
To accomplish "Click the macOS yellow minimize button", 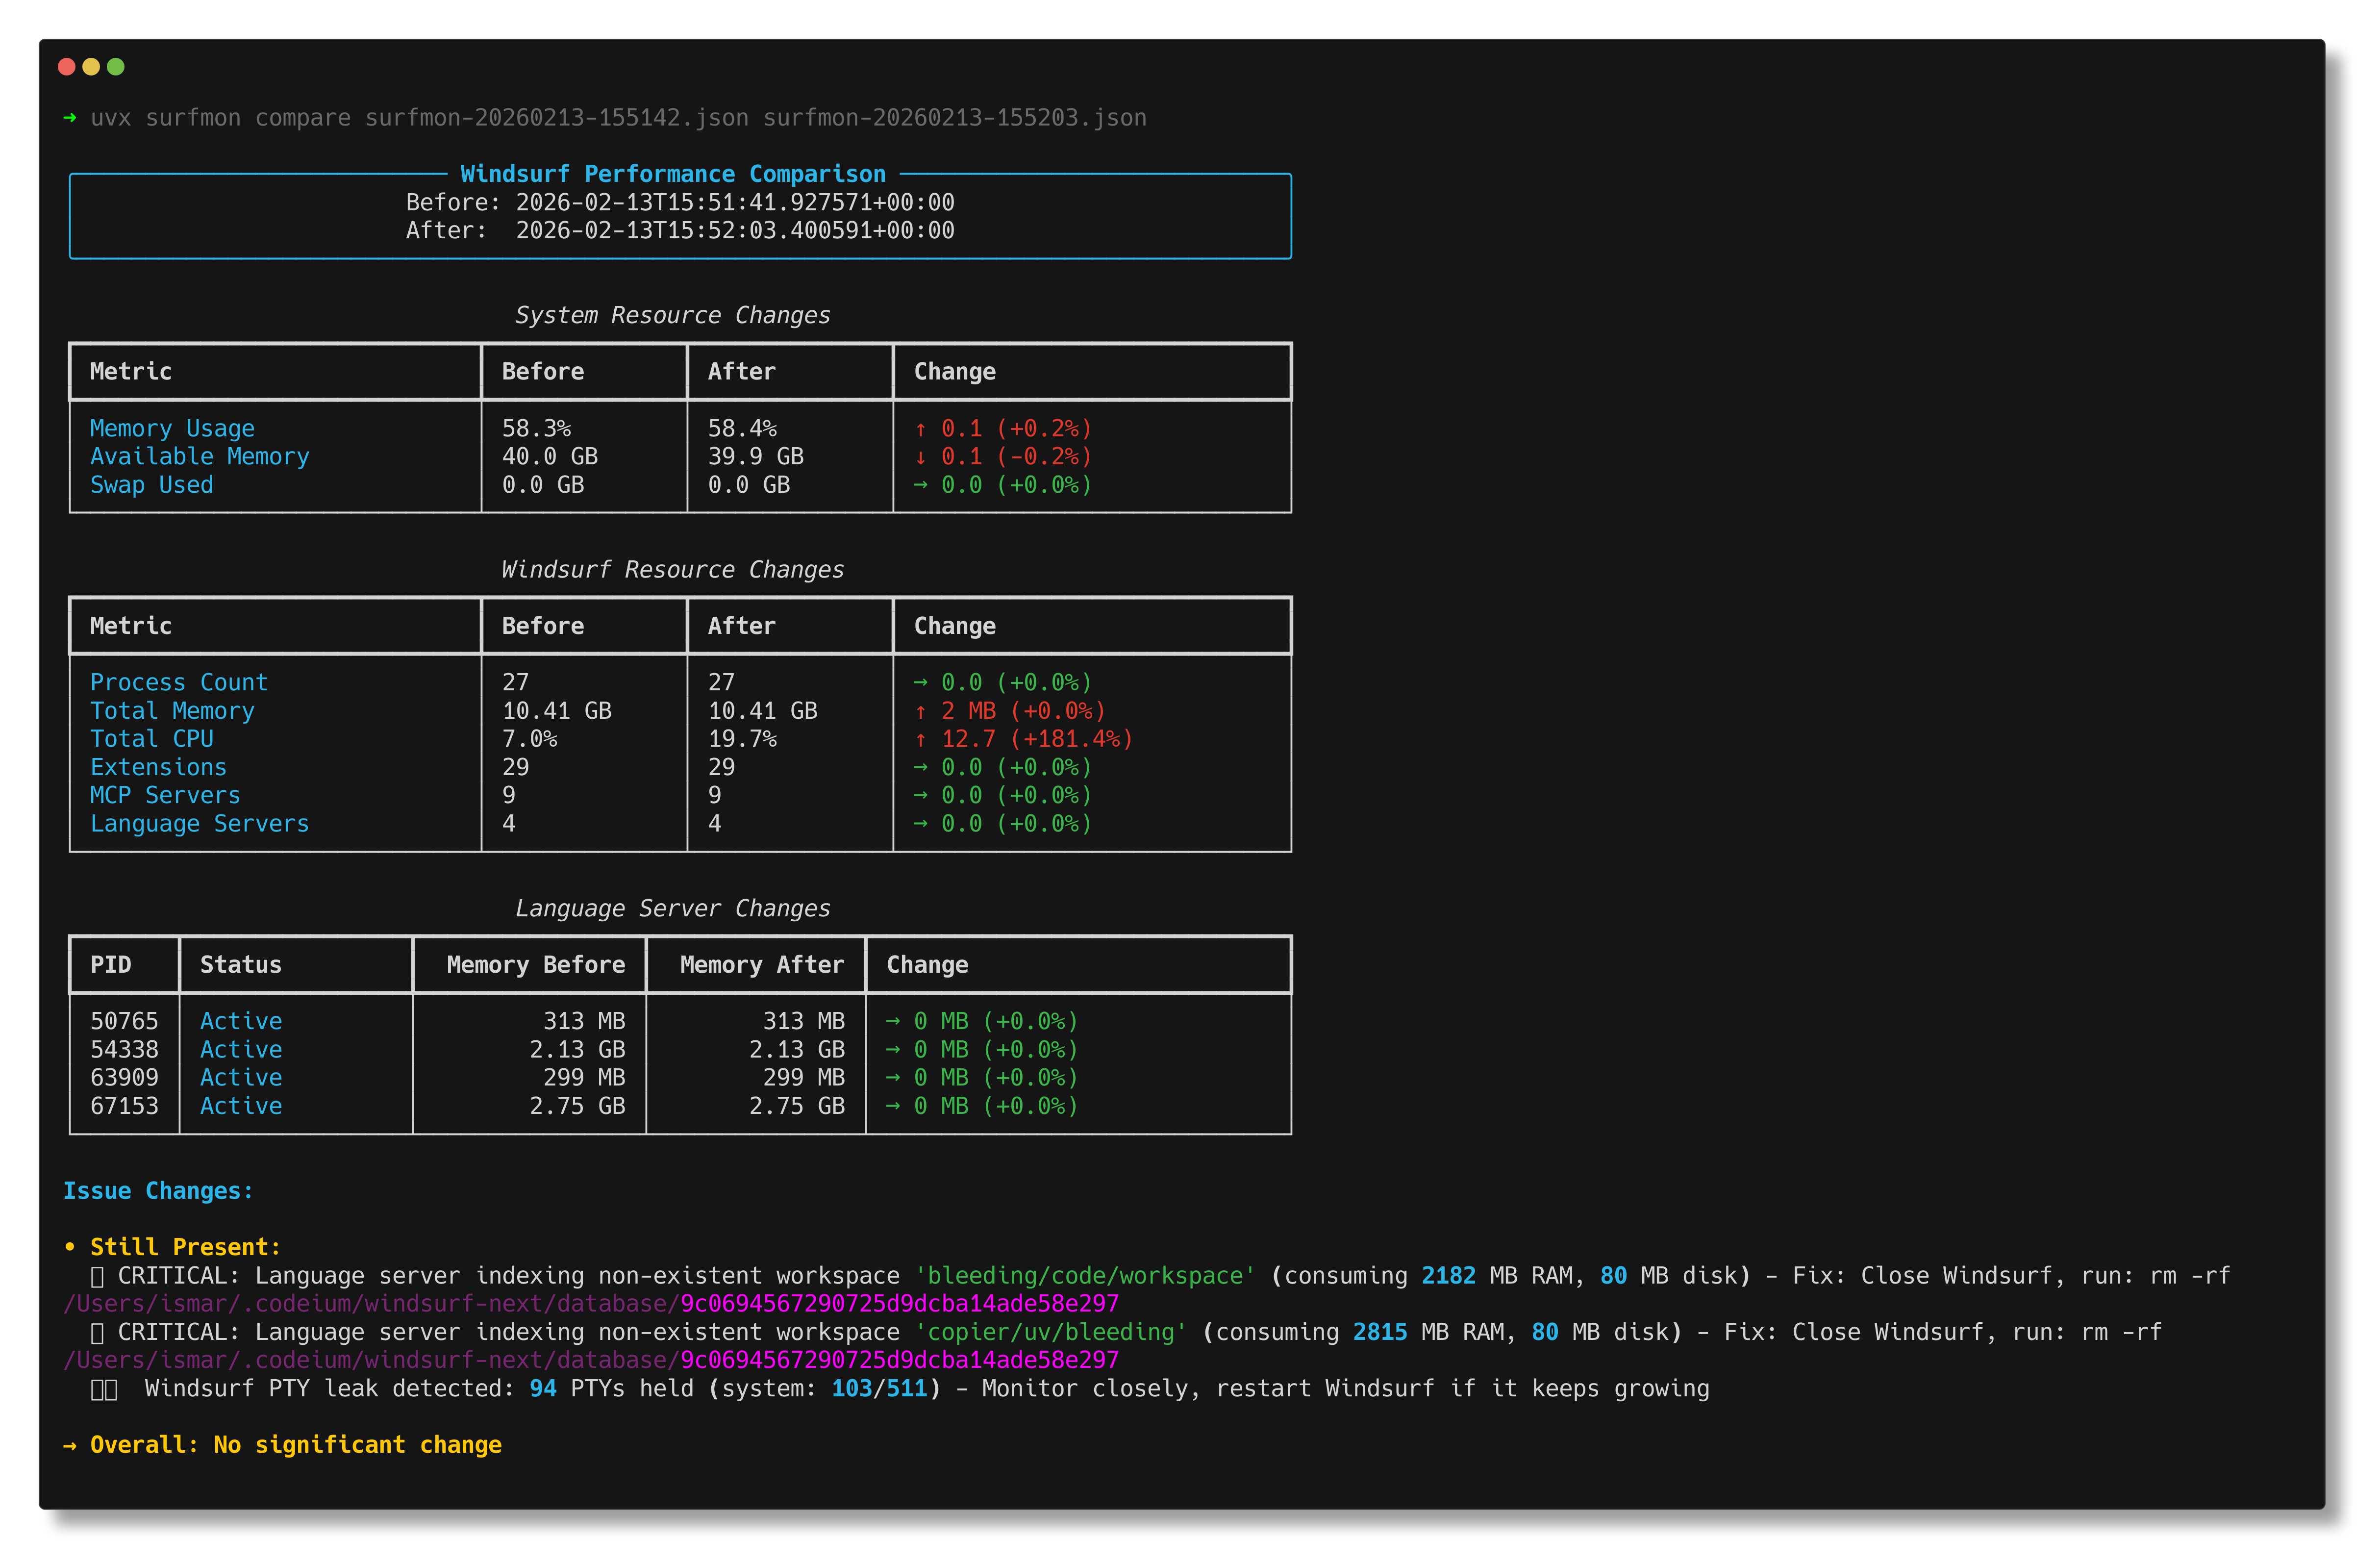I will (91, 66).
